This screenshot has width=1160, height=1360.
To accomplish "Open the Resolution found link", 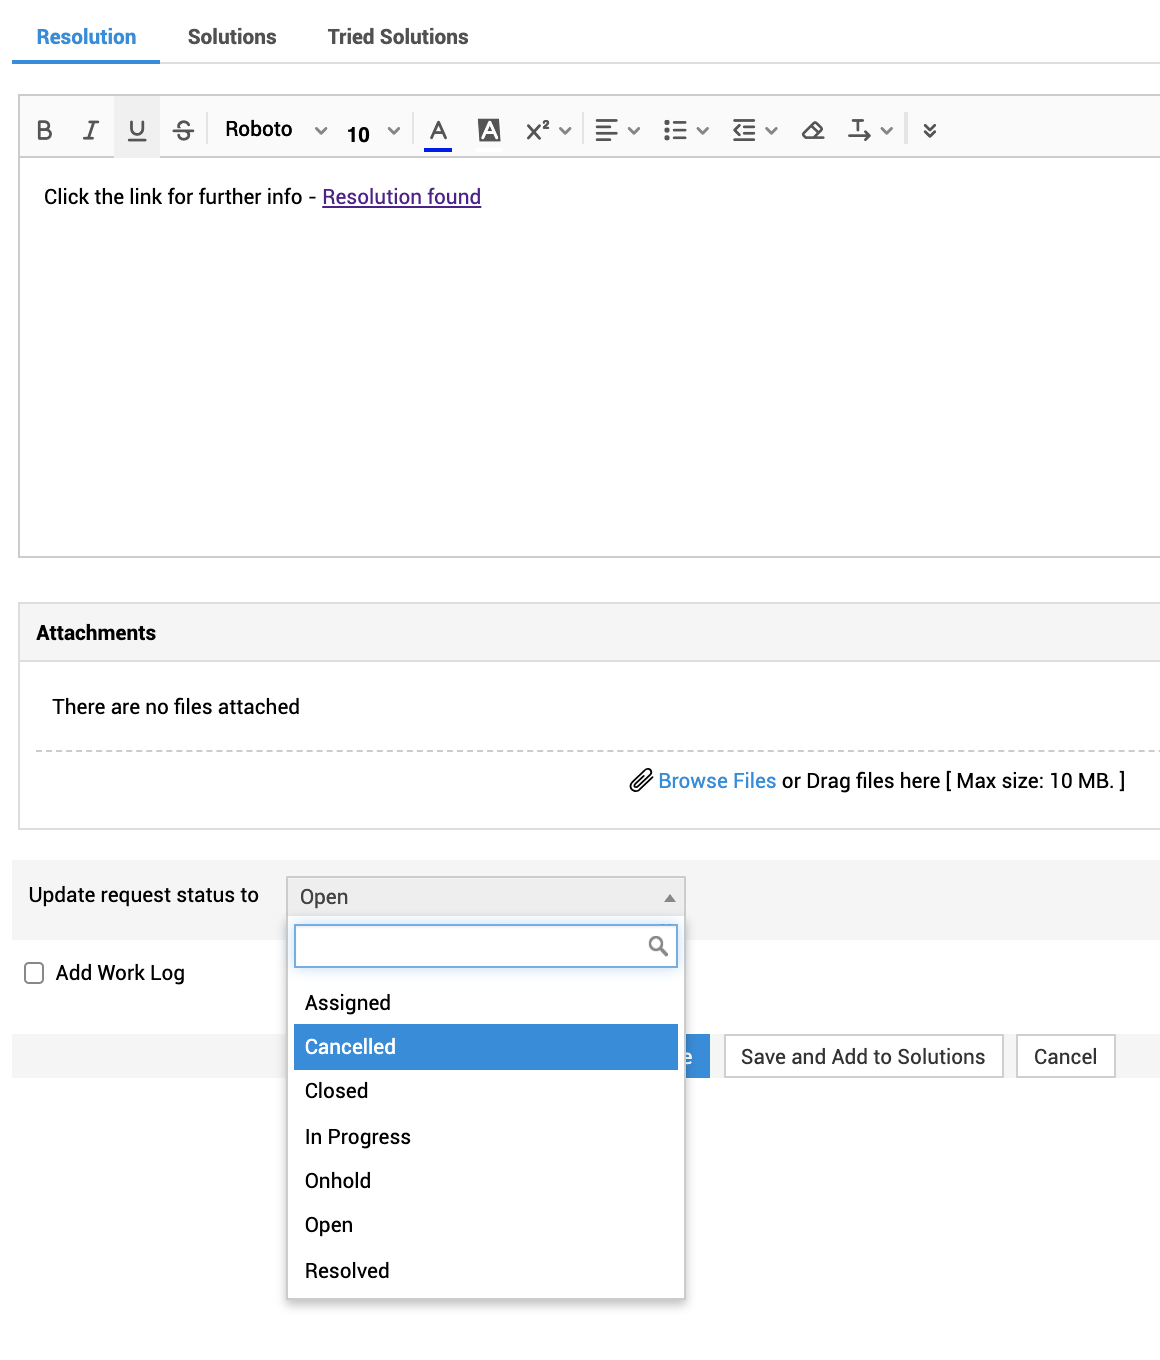I will 401,197.
